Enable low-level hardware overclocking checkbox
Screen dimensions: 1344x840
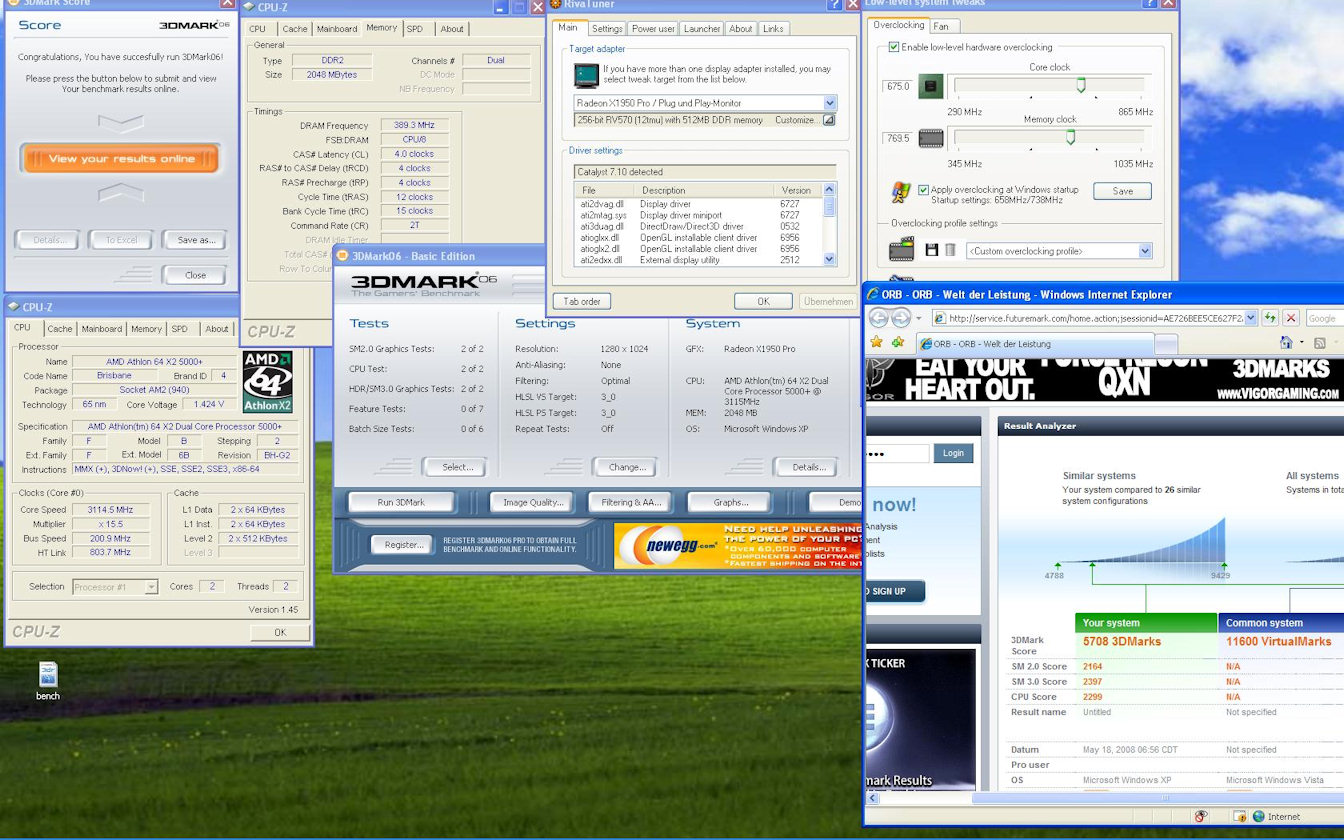pyautogui.click(x=893, y=47)
